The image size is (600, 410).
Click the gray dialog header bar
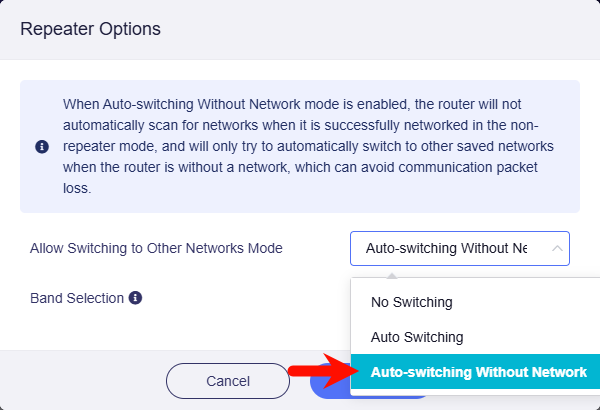[300, 30]
